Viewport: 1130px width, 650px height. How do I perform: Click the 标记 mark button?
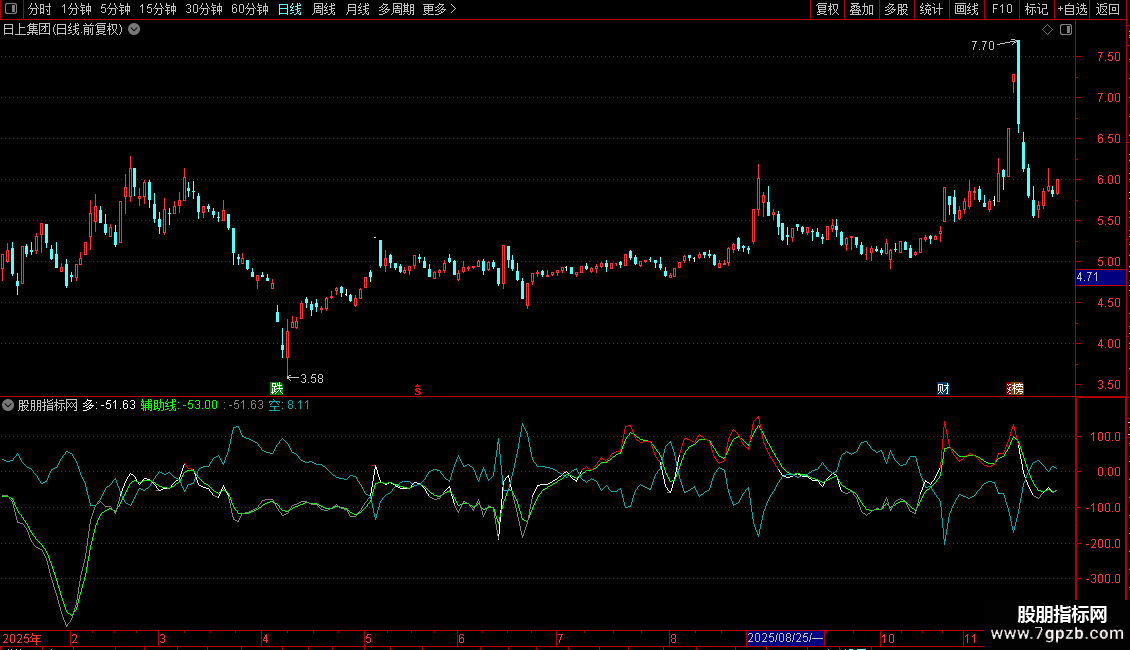click(x=1036, y=9)
